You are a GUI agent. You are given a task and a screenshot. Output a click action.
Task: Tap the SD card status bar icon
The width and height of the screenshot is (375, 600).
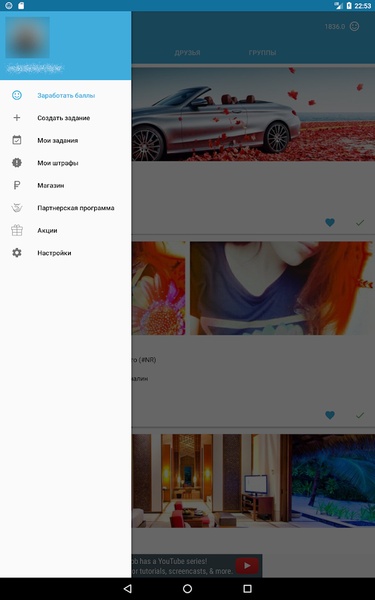pos(21,5)
